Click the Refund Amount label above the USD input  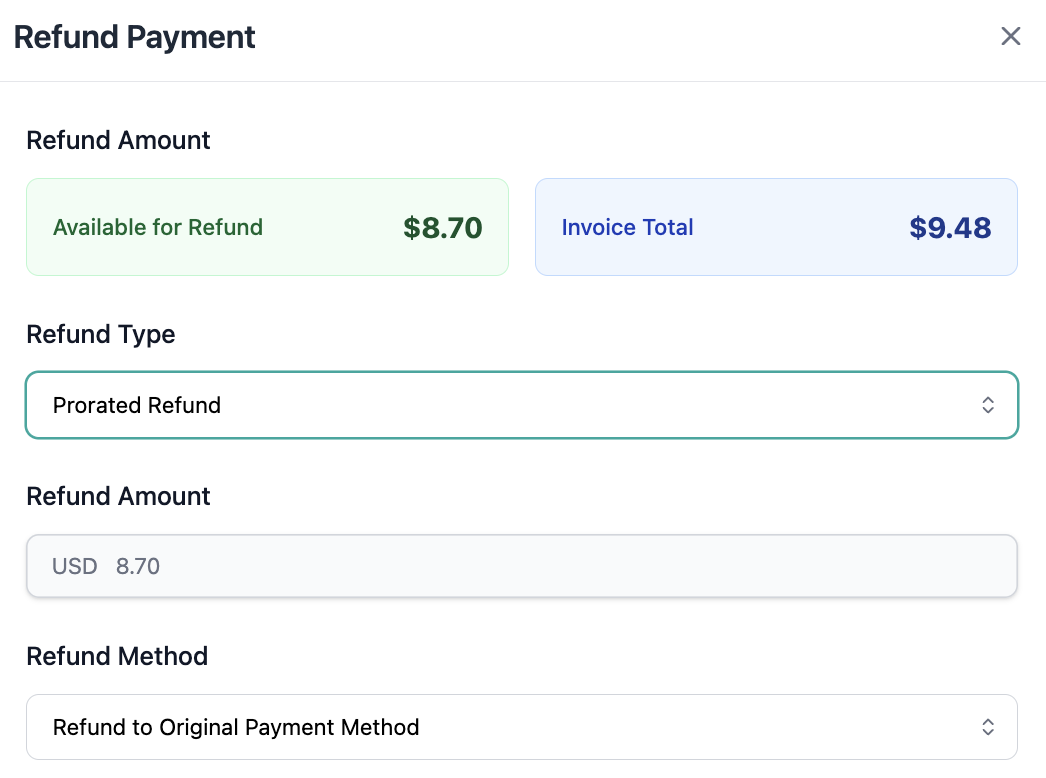point(118,496)
